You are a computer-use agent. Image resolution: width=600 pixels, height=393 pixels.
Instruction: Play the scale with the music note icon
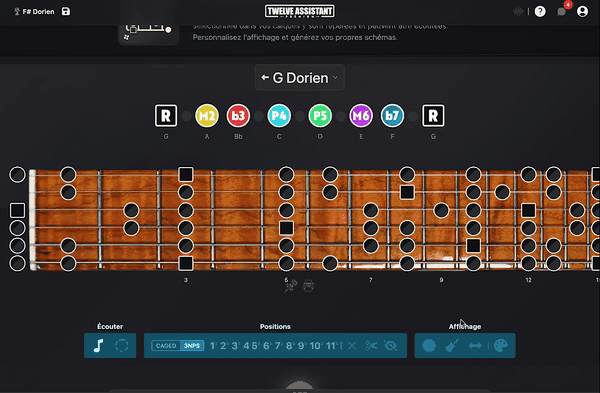coord(98,346)
